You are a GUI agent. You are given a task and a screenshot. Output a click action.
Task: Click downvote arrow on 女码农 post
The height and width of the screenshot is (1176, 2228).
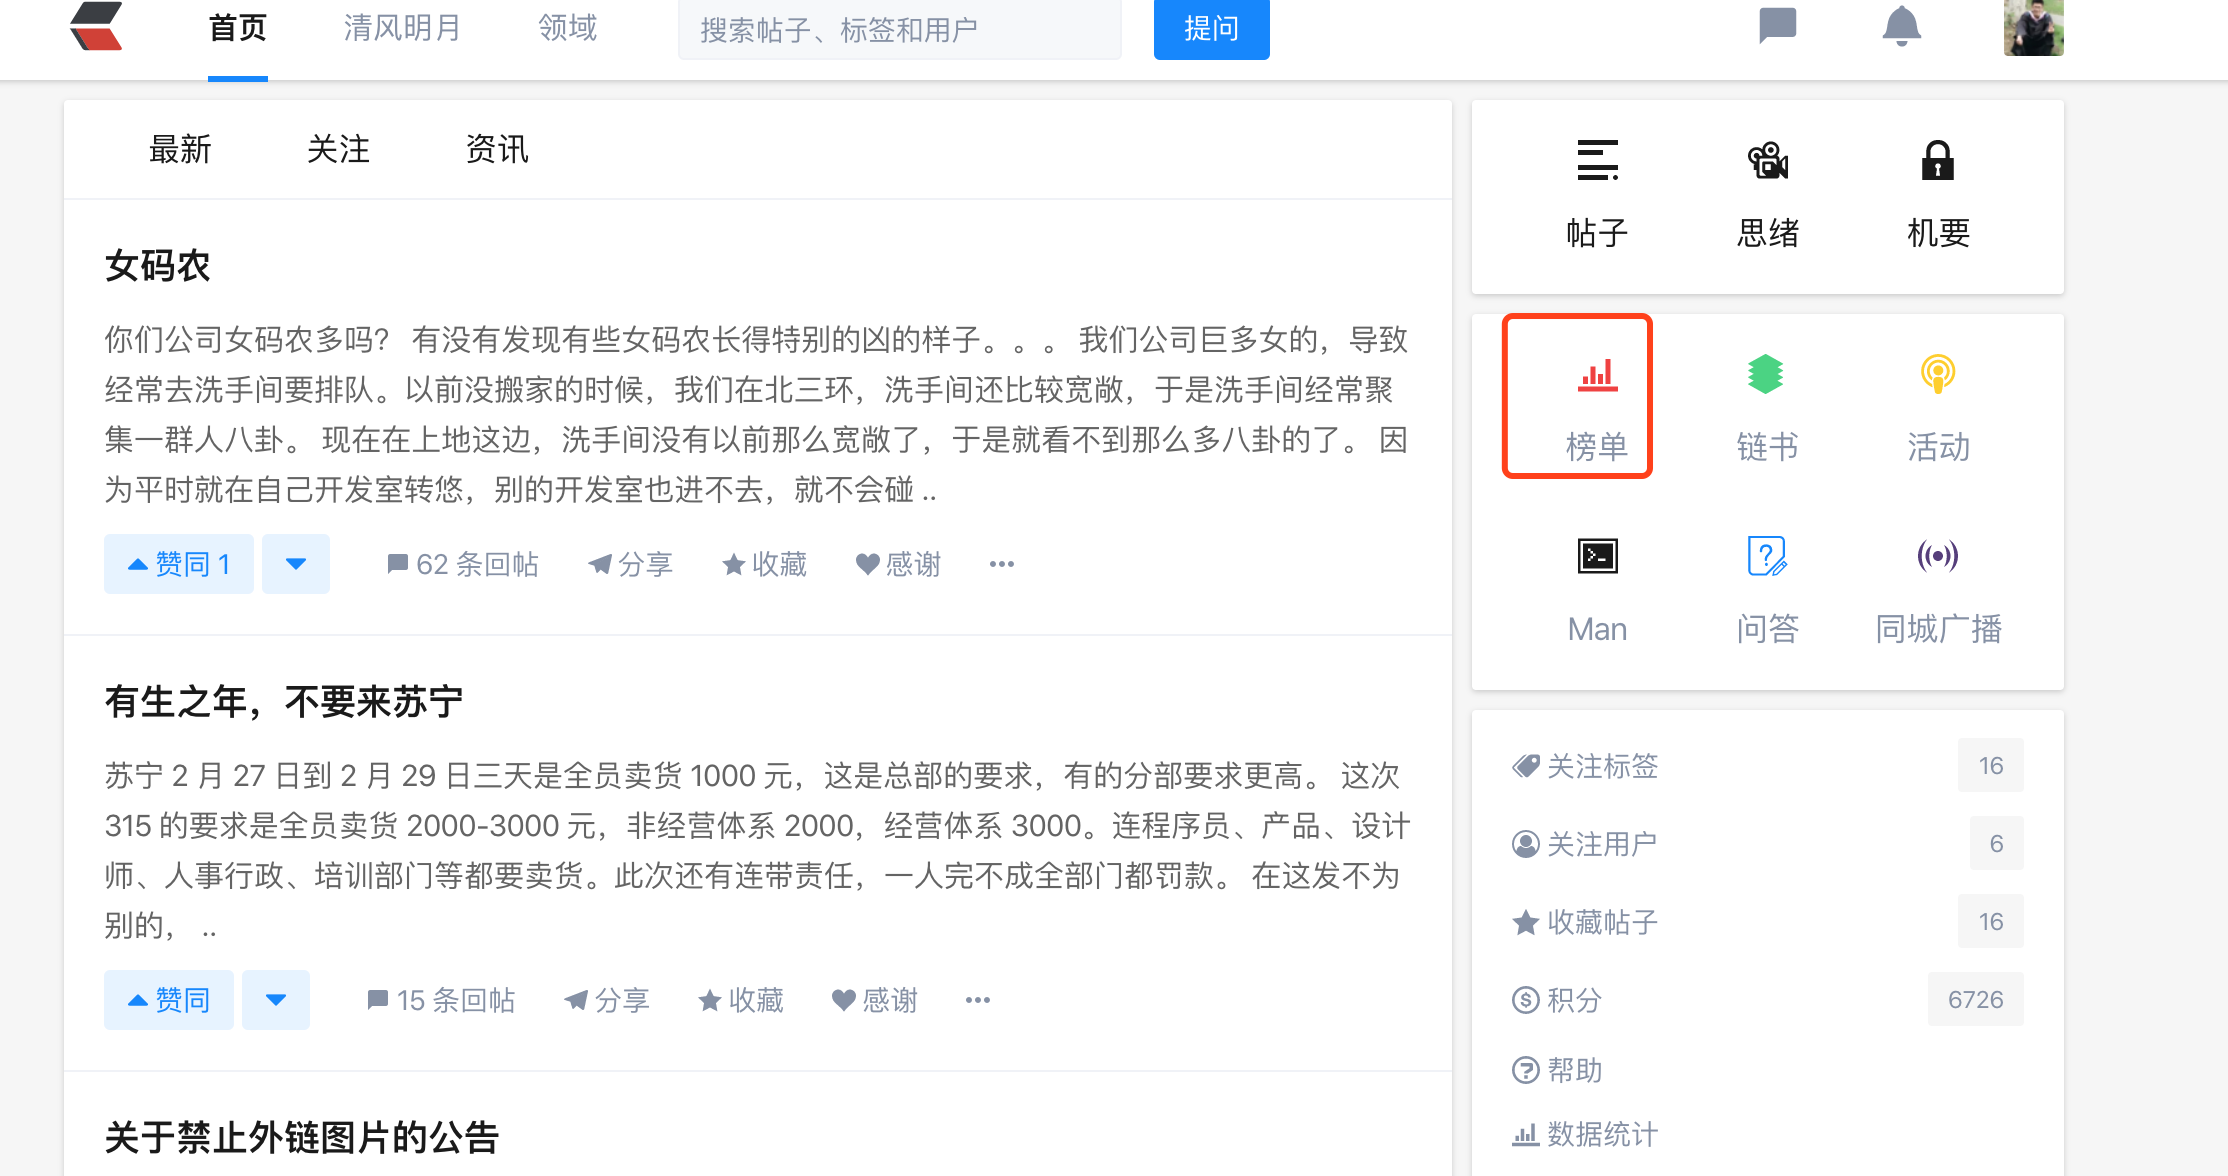click(x=296, y=564)
